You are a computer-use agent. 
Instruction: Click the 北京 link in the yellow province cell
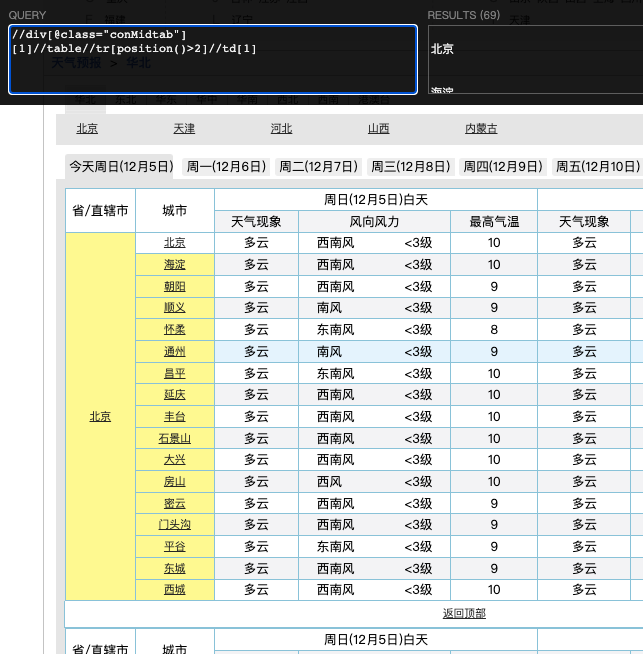click(x=100, y=417)
